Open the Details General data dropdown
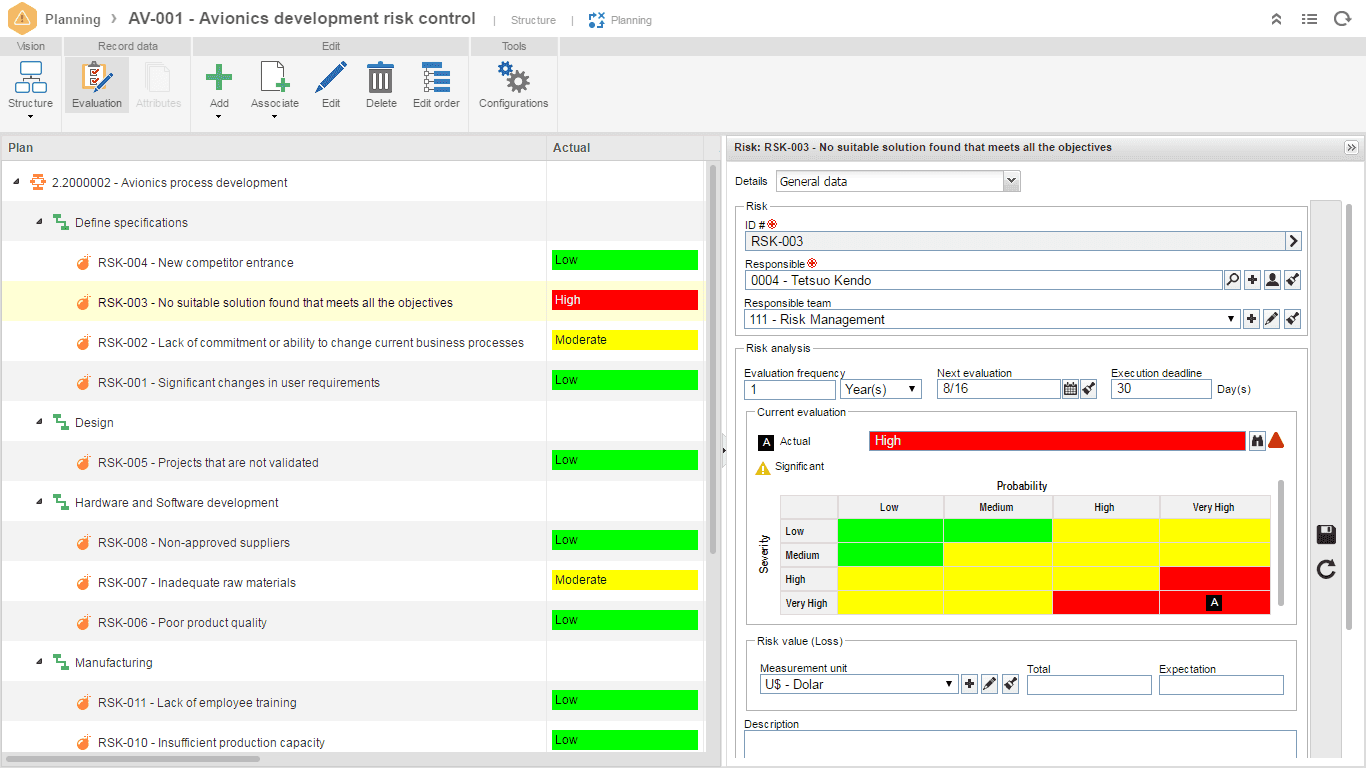Screen dimensions: 1366x768 pos(898,181)
